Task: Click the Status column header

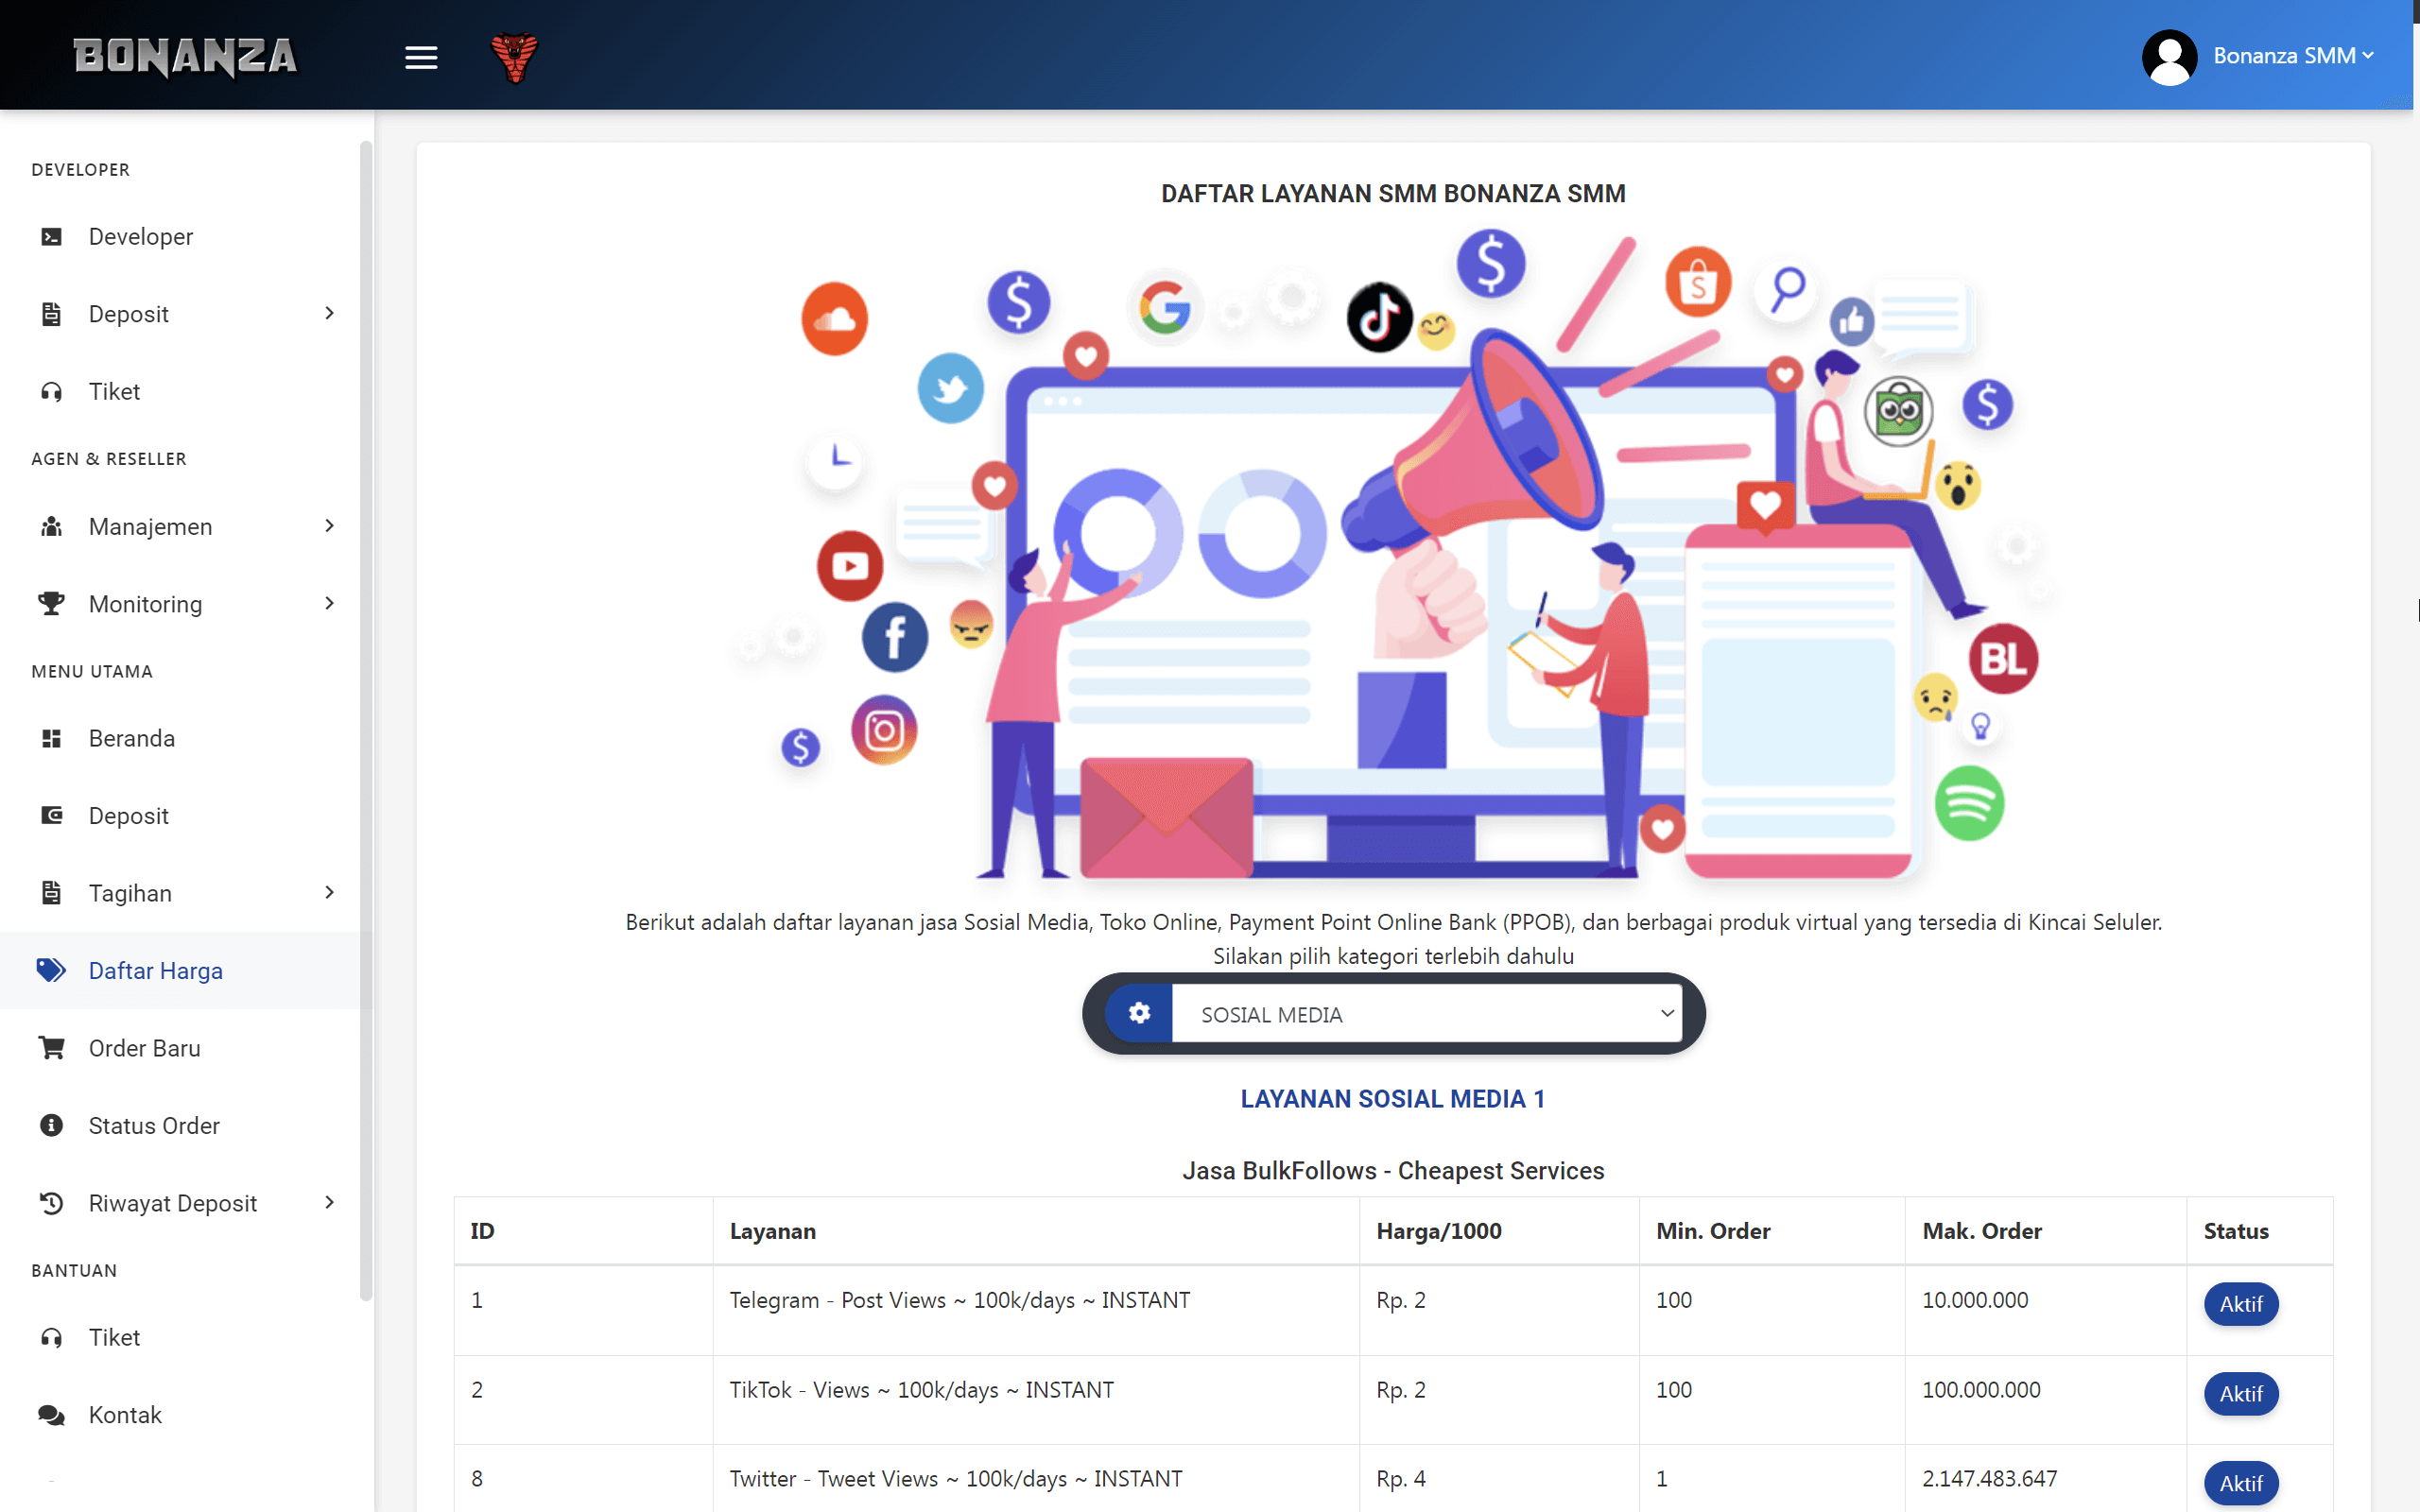Action: coord(2236,1231)
